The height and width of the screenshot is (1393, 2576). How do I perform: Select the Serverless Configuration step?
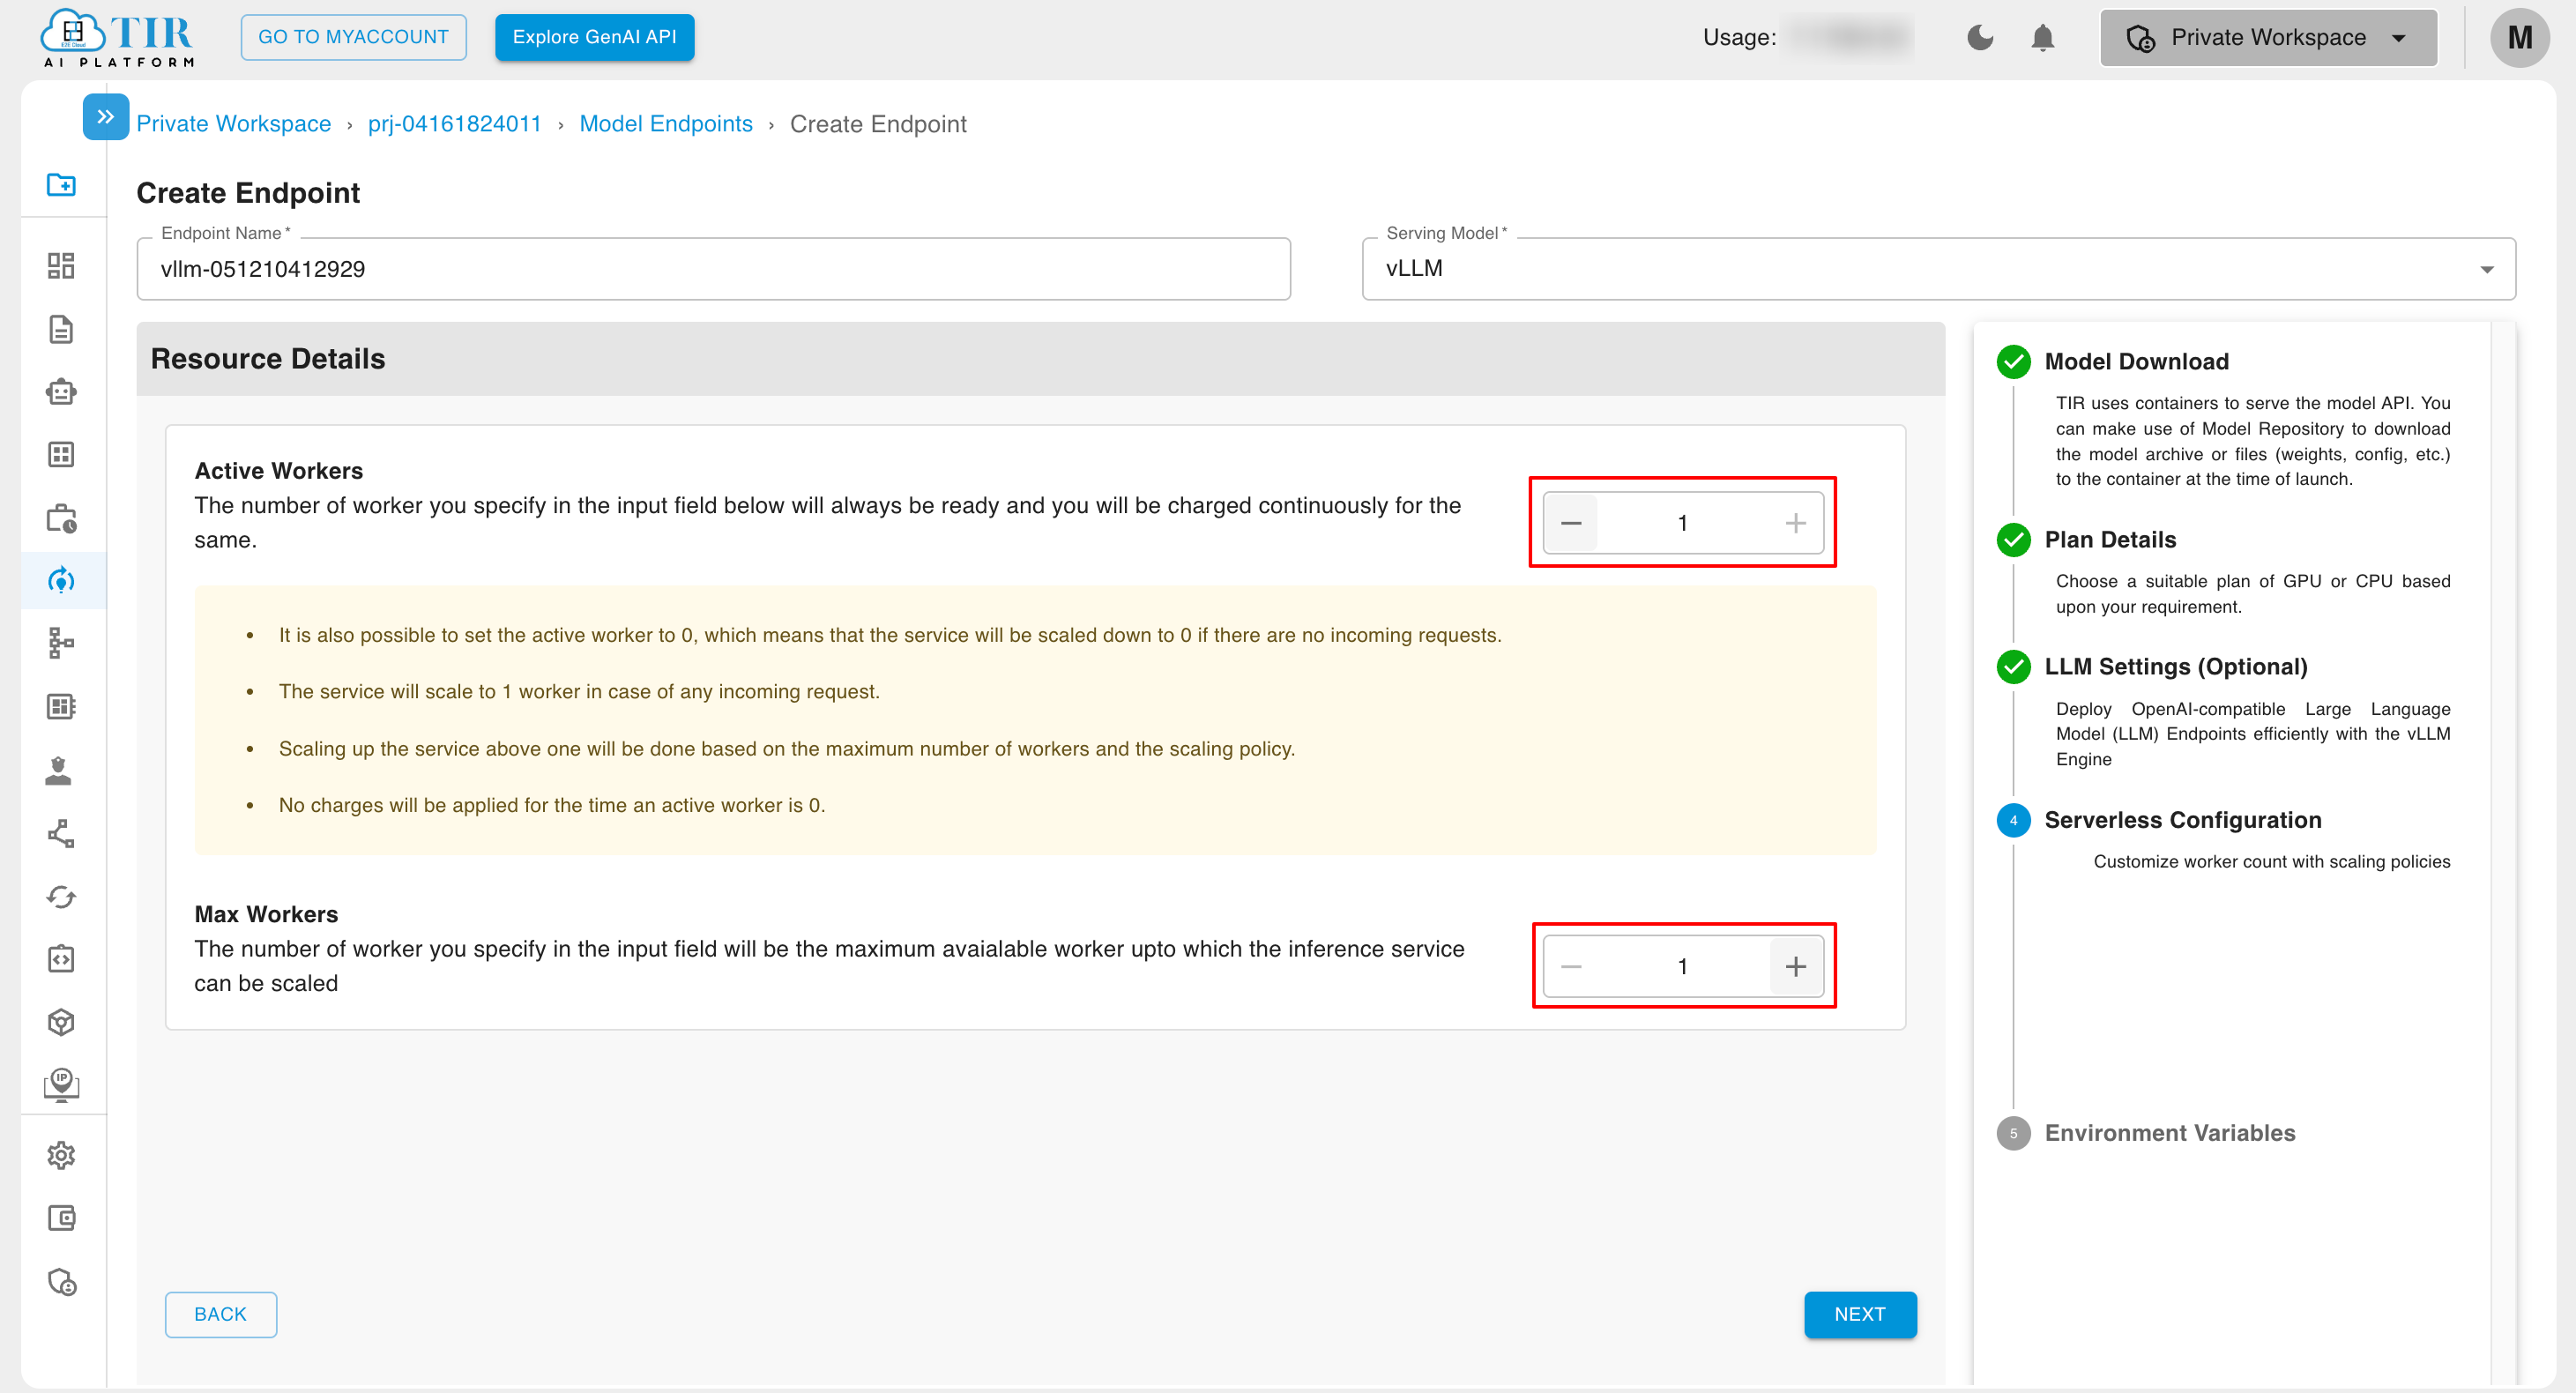[x=2182, y=820]
